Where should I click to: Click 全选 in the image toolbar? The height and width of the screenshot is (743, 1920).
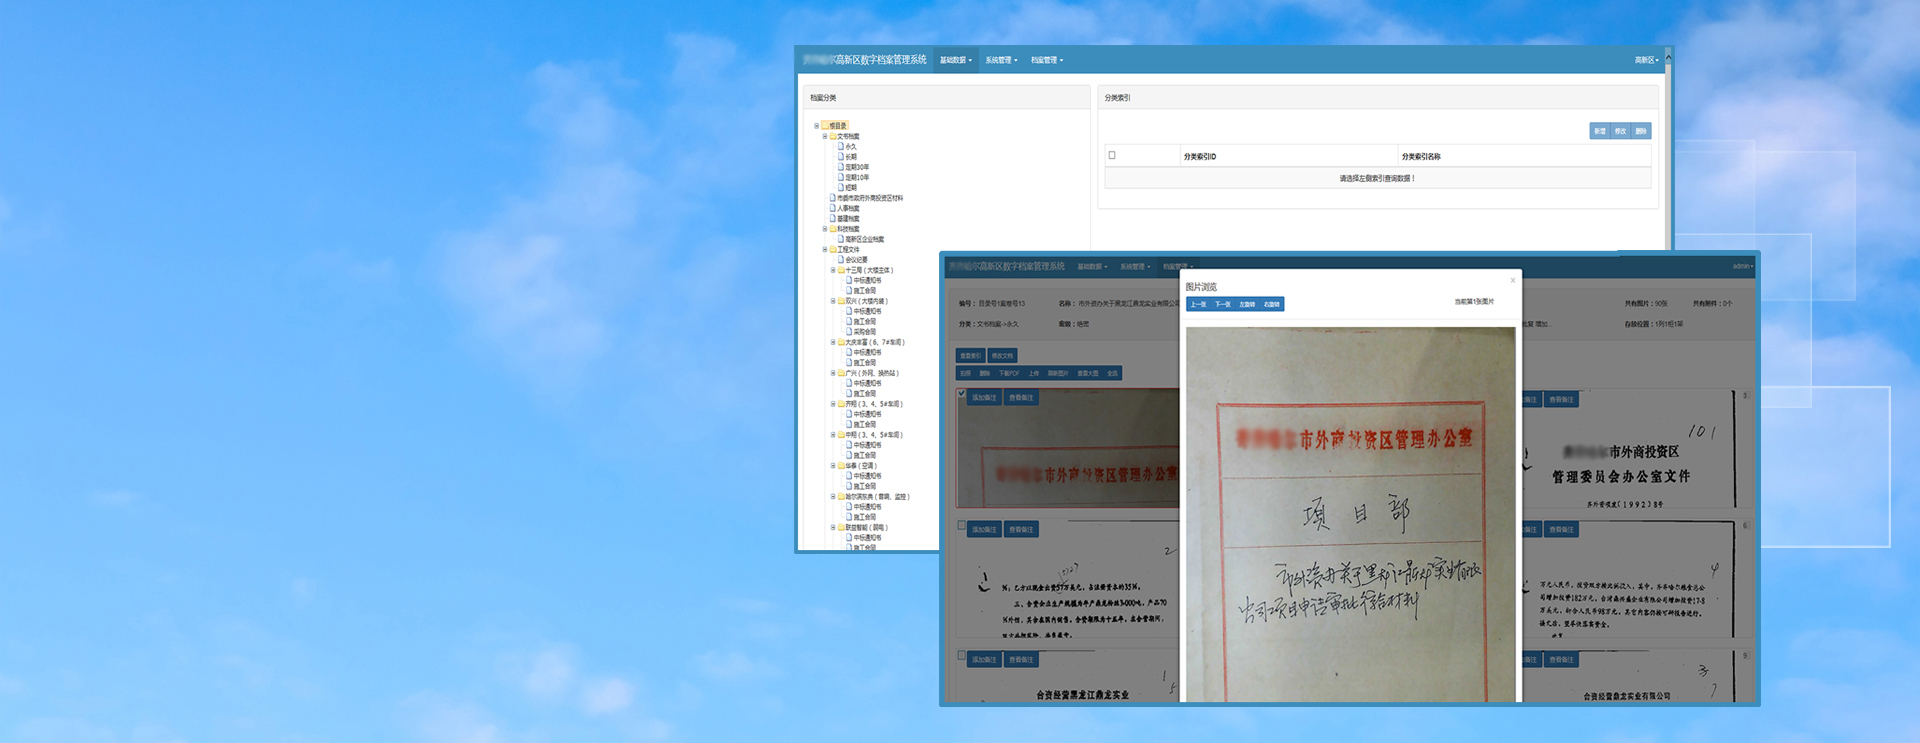[x=1113, y=373]
